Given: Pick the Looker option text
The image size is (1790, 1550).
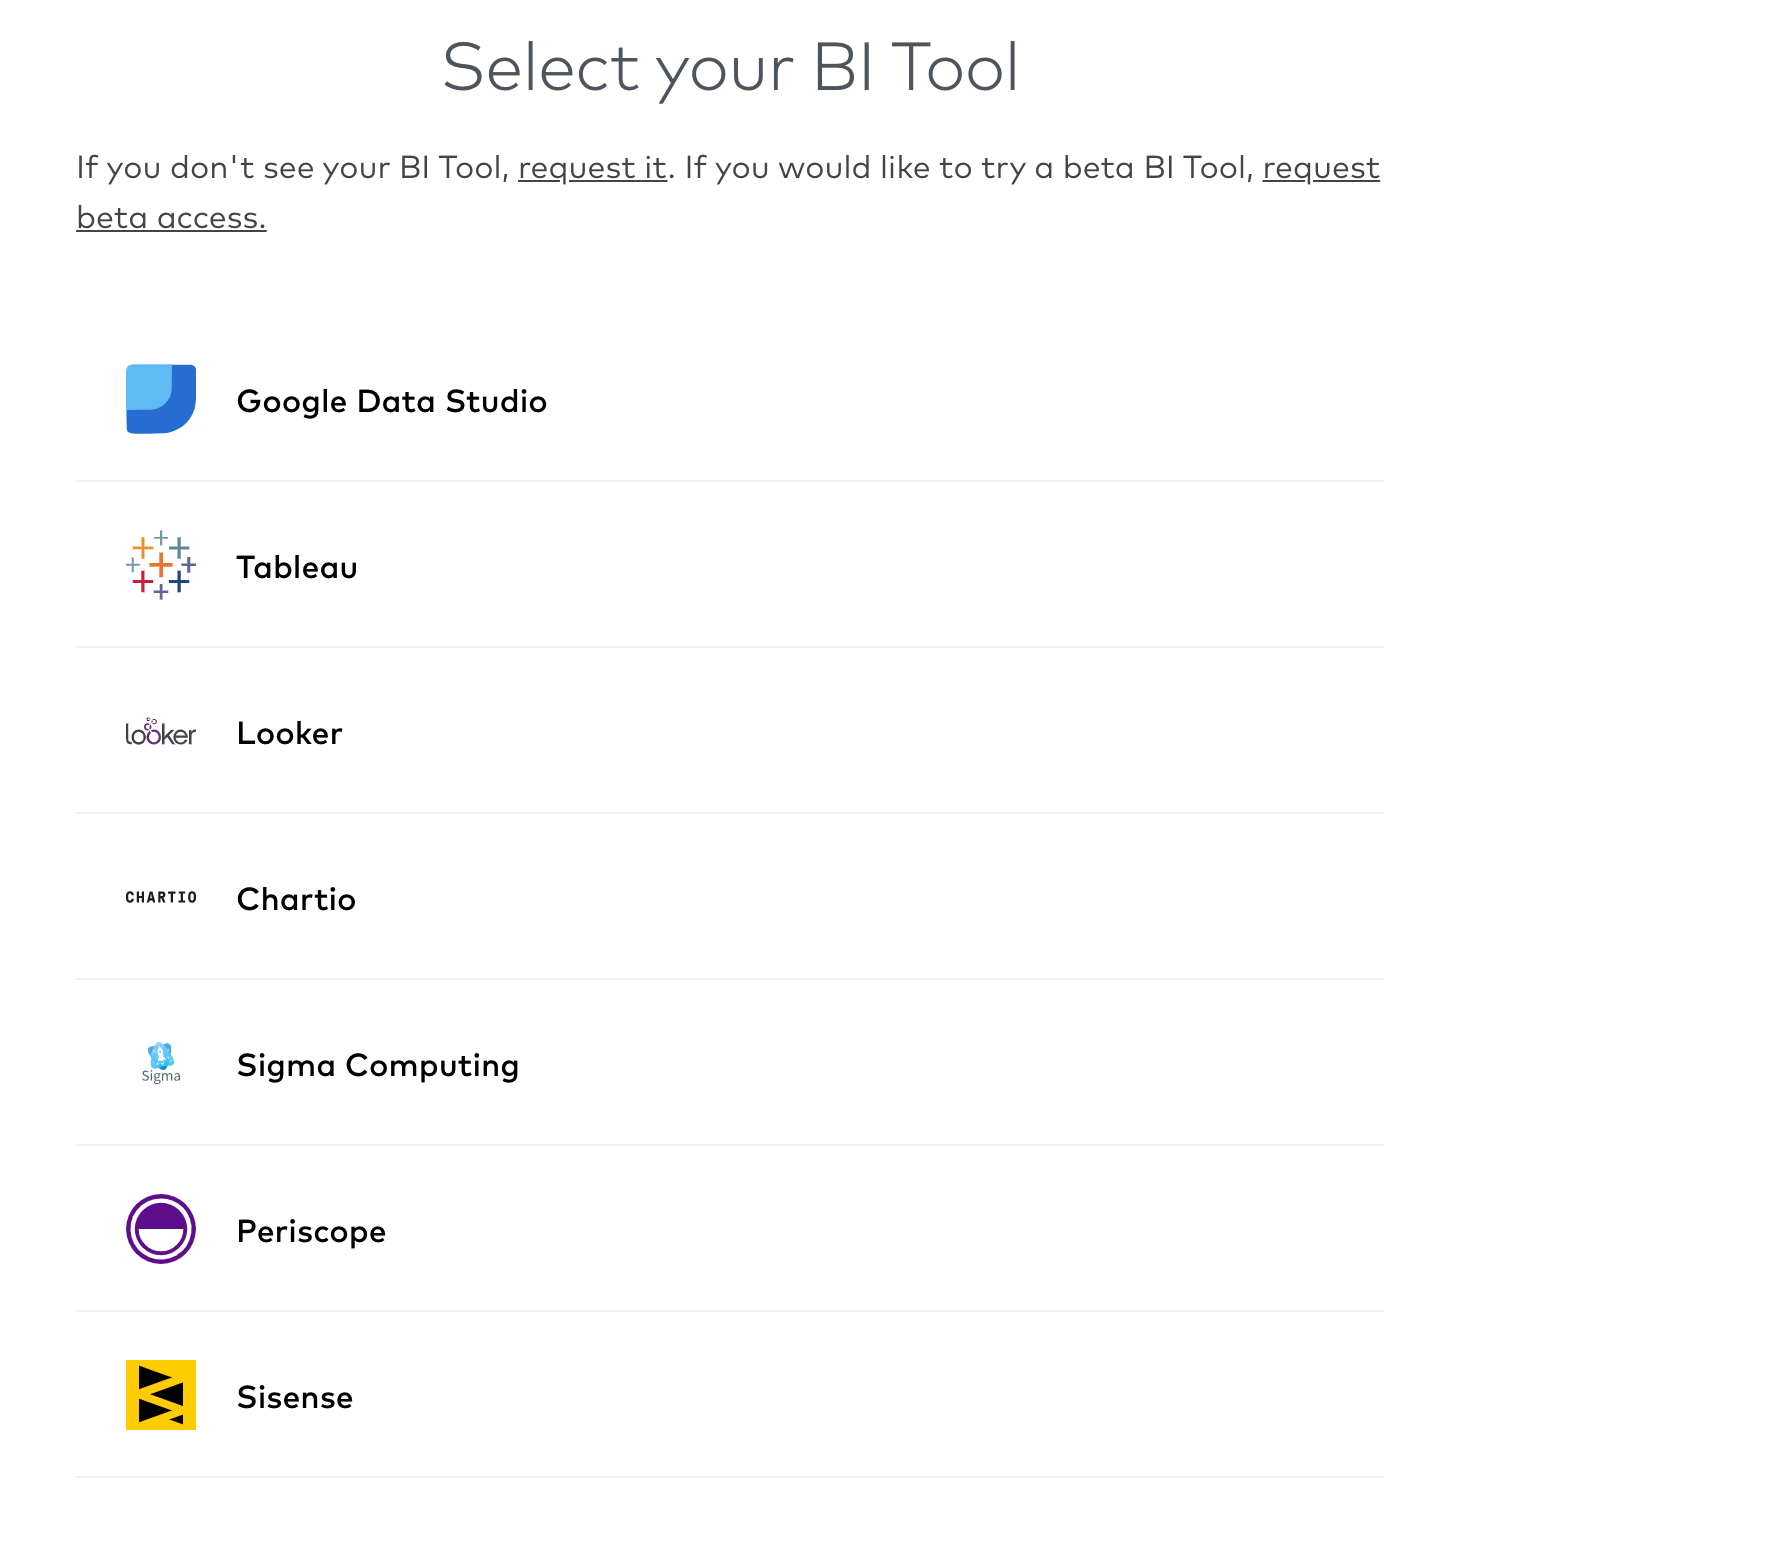Looking at the screenshot, I should [290, 733].
